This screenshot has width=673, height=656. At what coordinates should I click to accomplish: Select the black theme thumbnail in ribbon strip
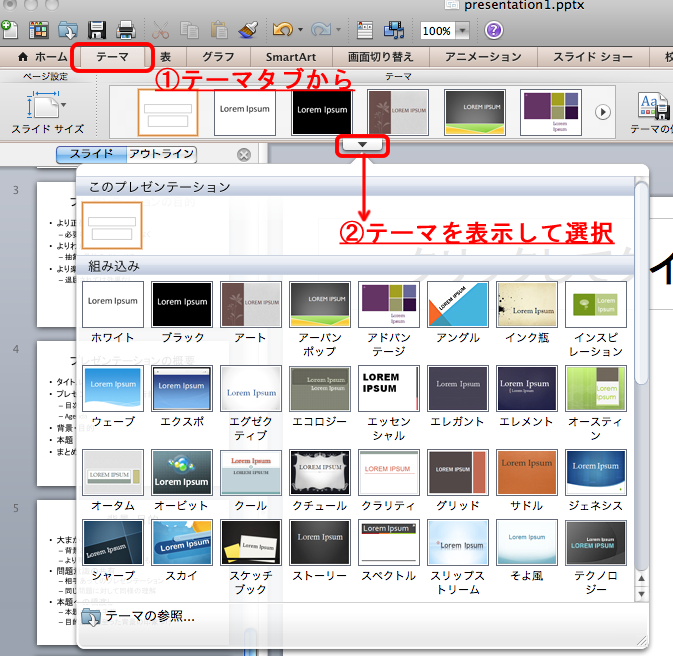click(322, 112)
